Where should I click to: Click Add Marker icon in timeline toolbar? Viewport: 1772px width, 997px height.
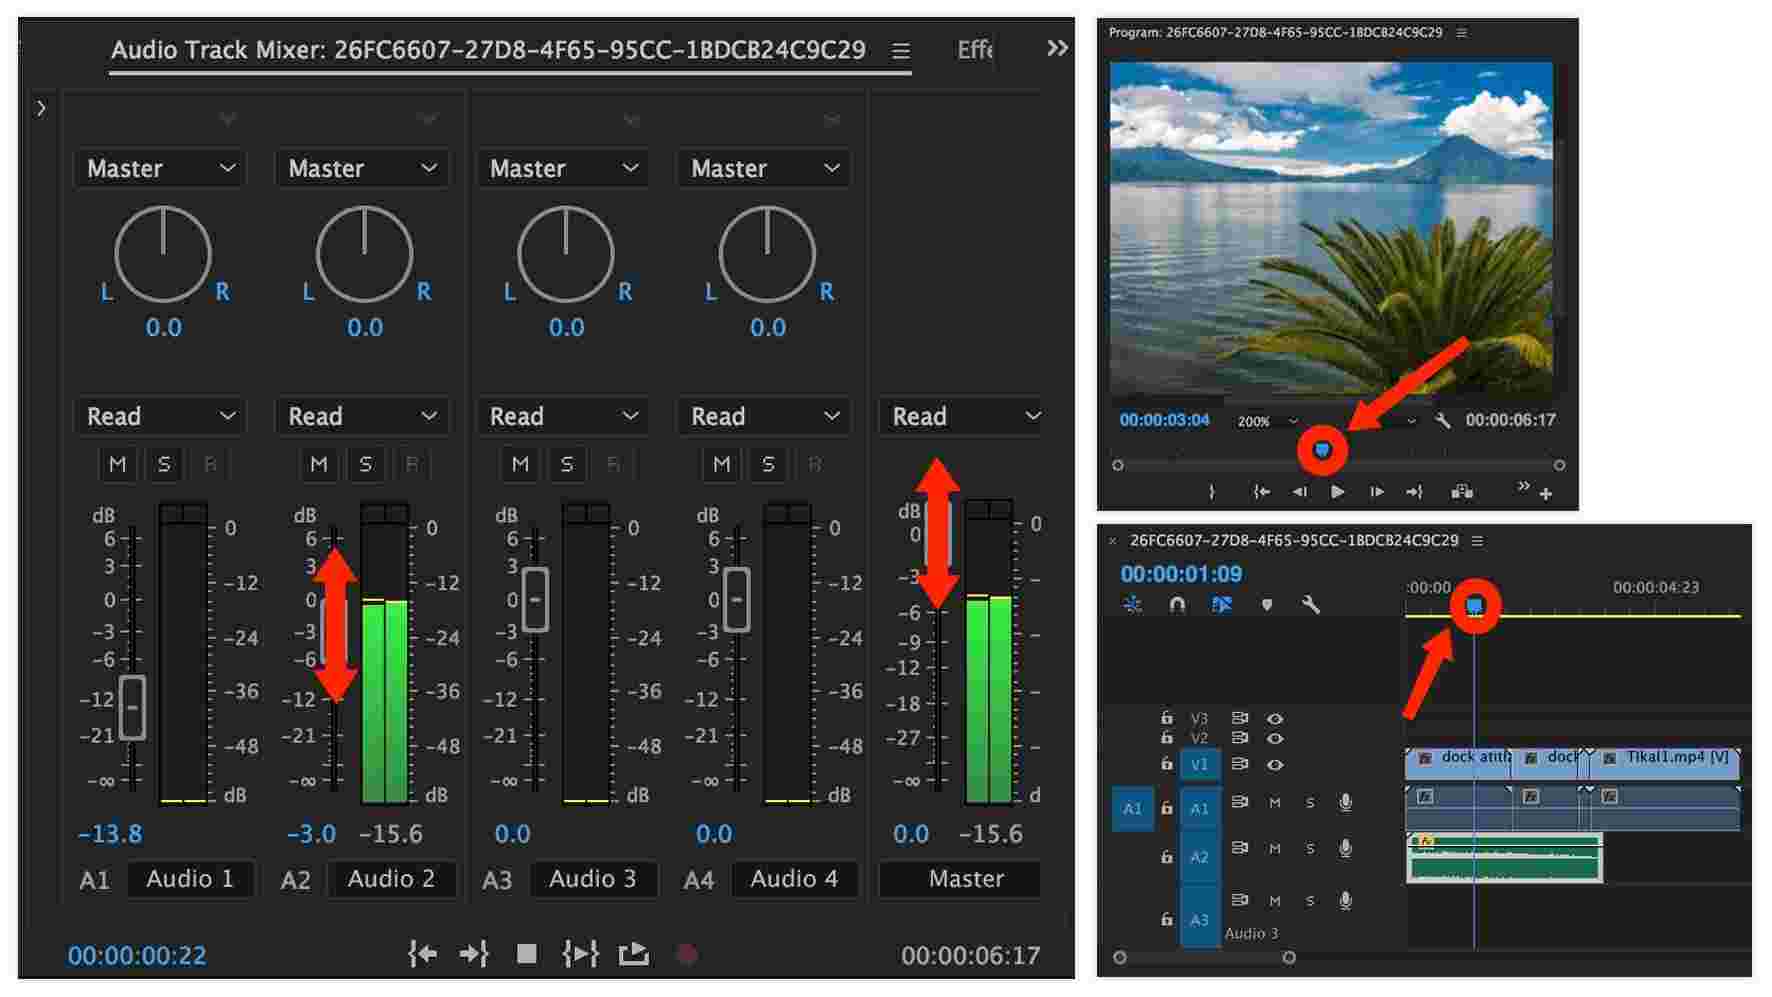pyautogui.click(x=1267, y=604)
